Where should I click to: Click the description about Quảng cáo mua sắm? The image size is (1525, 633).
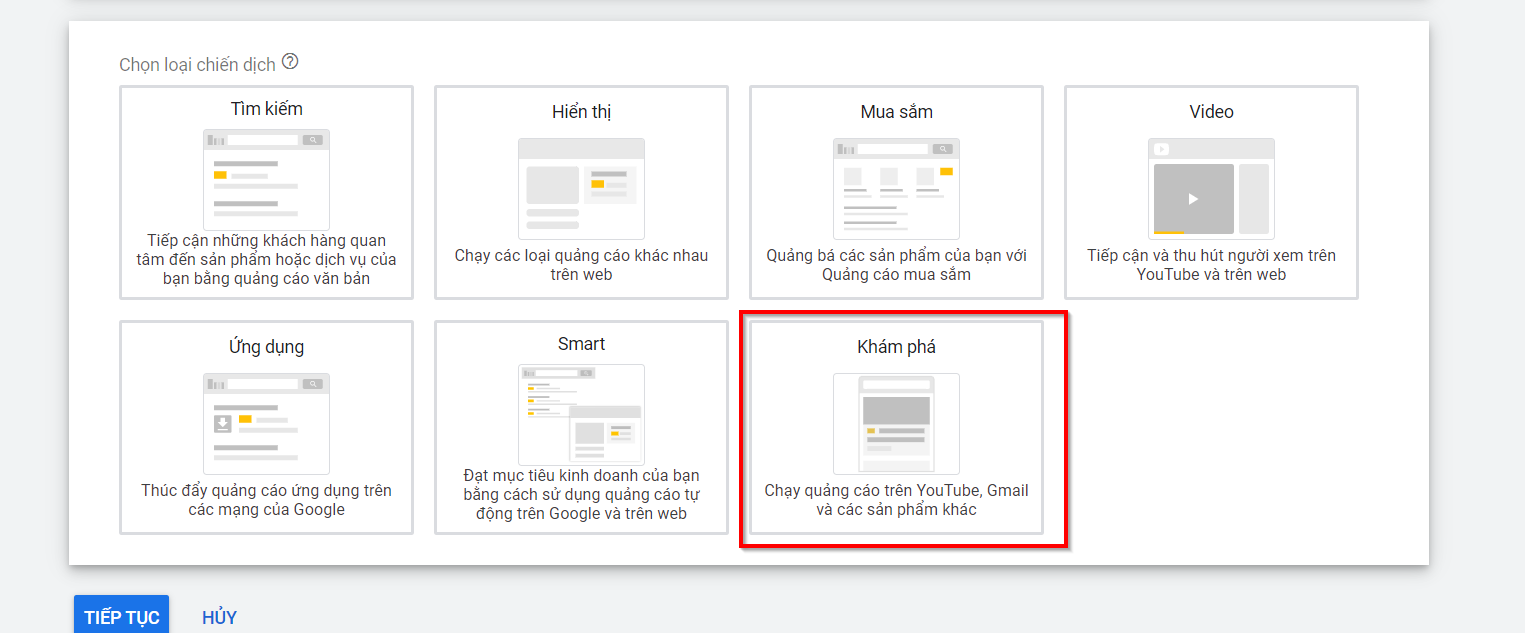[896, 265]
